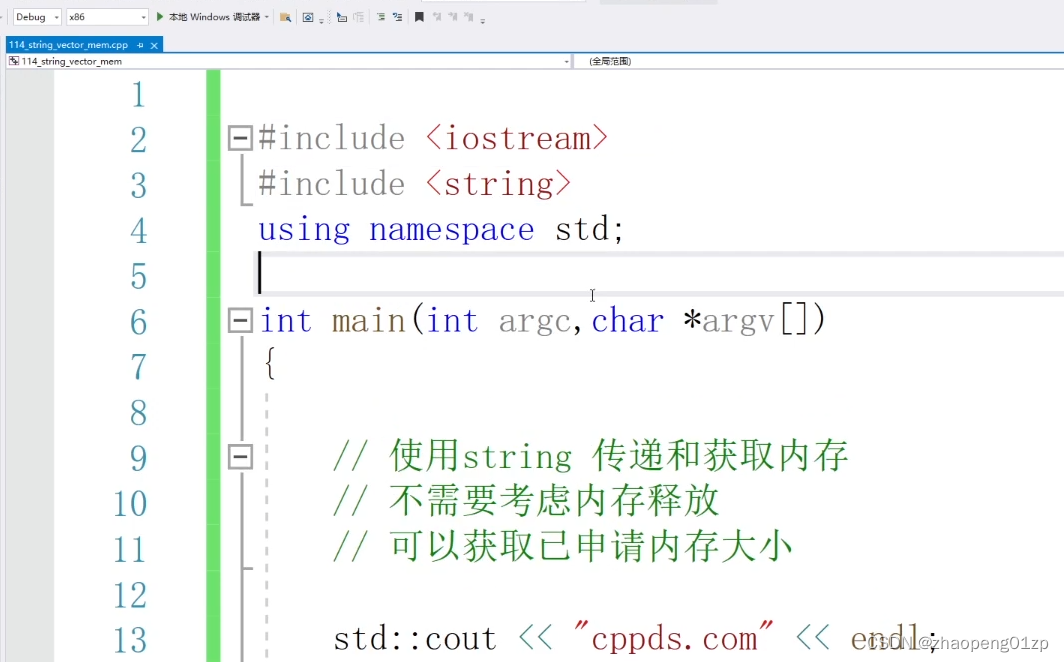1064x662 pixels.
Task: Click line number 10 to select that line
Action: [130, 504]
